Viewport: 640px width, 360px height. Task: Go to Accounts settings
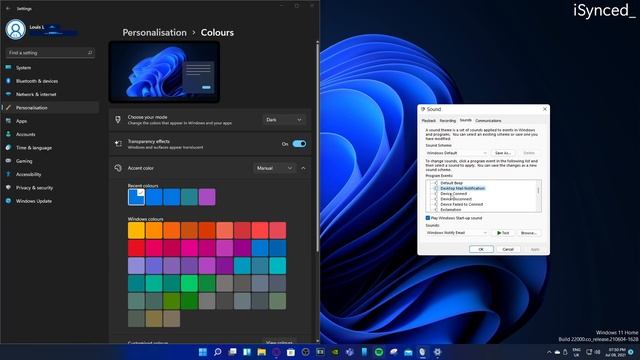50,134
